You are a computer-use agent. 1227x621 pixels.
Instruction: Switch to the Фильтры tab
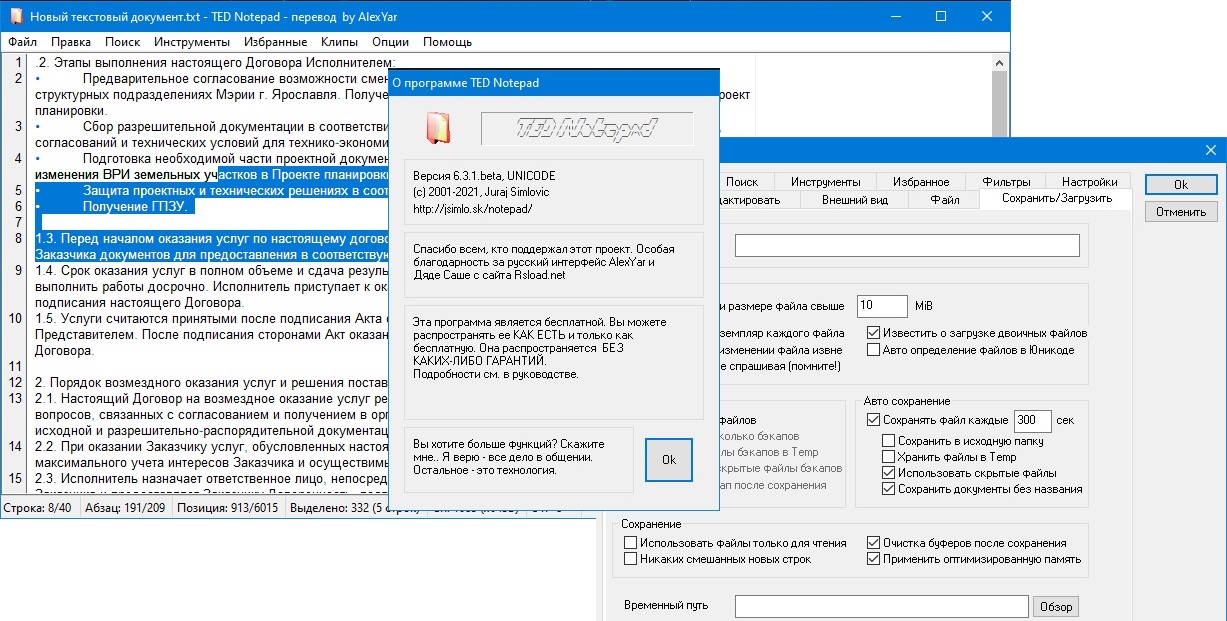click(x=1006, y=182)
